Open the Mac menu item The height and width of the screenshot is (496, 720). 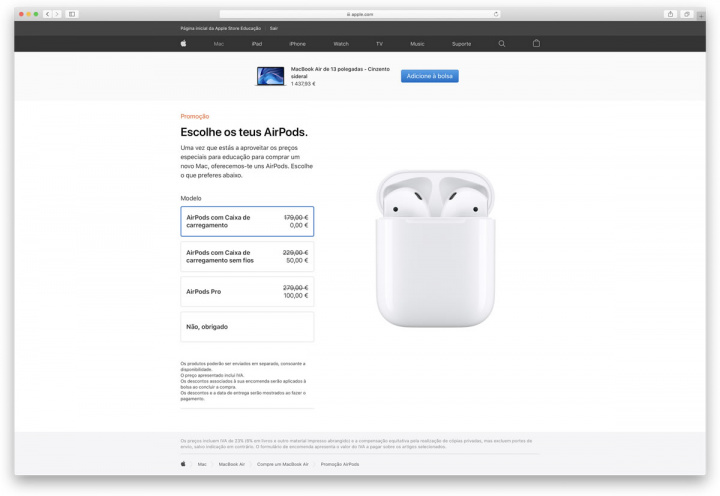tap(219, 44)
